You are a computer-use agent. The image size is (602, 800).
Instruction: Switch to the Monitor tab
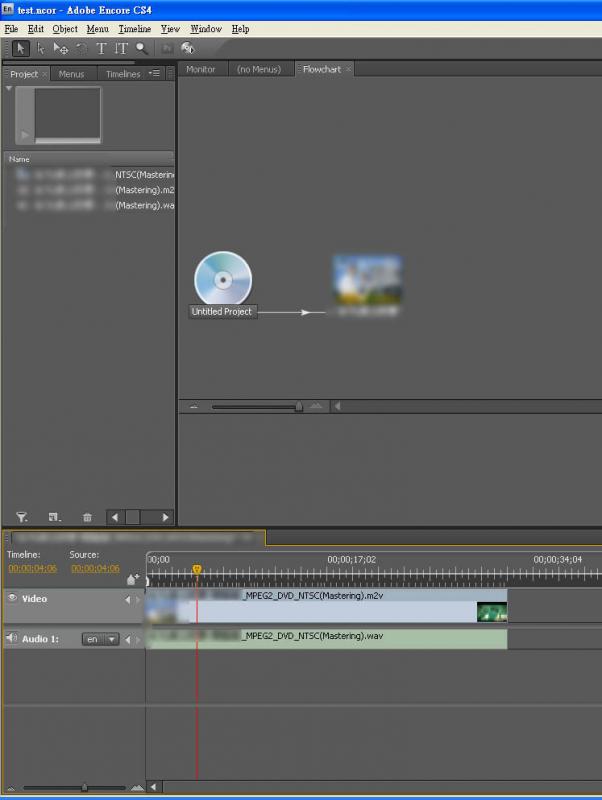201,70
